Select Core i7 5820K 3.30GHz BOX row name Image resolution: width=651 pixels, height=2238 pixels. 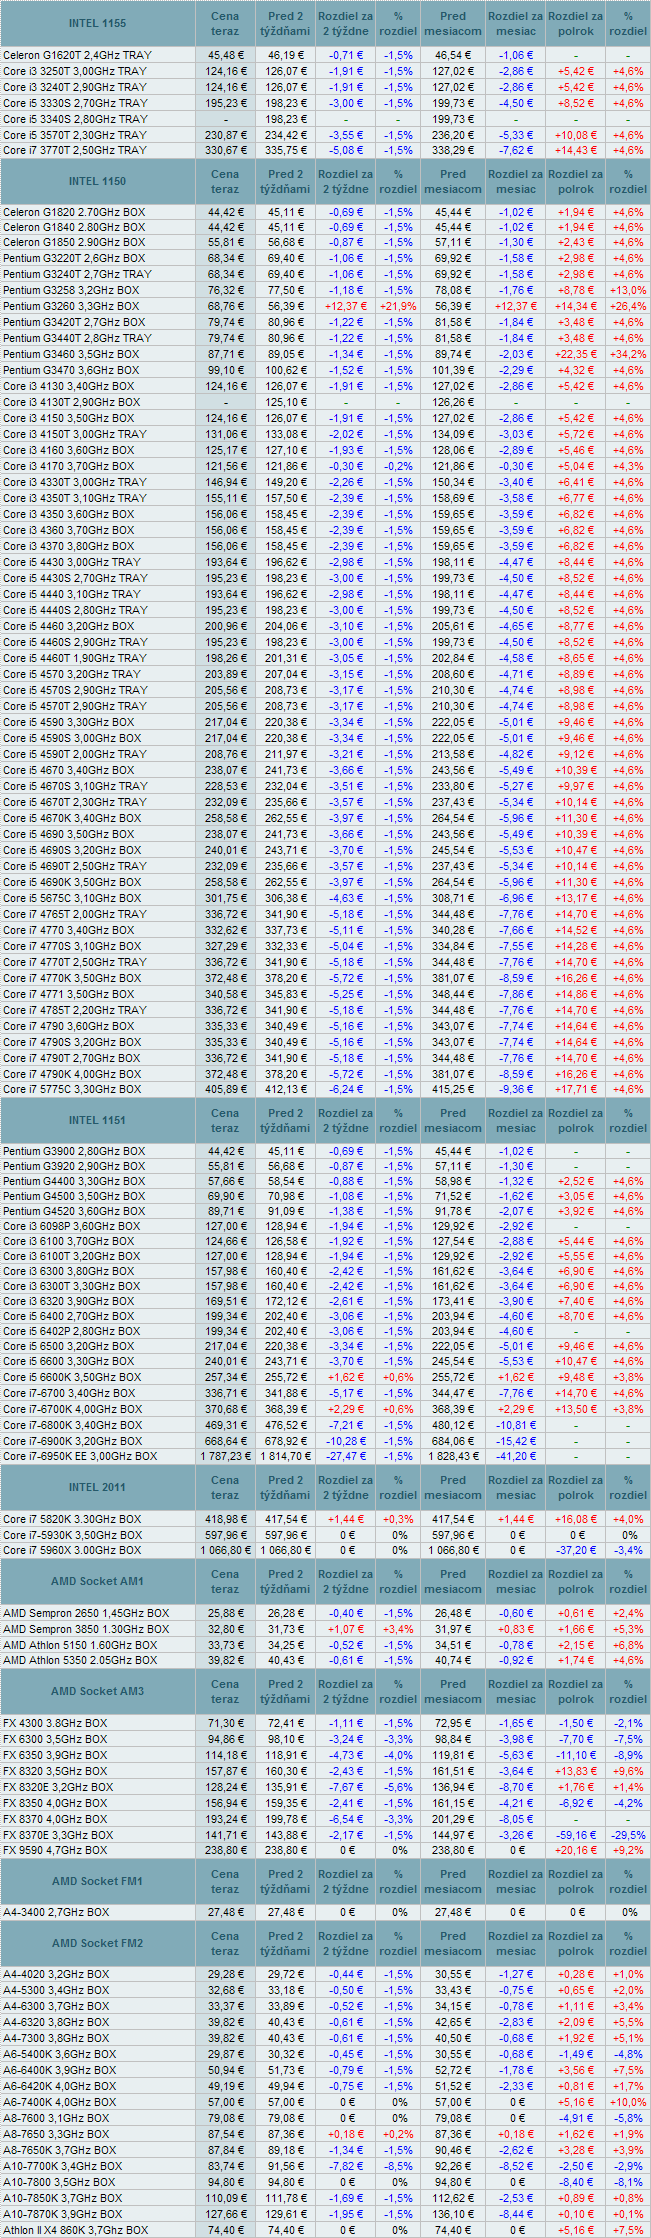(x=72, y=1519)
